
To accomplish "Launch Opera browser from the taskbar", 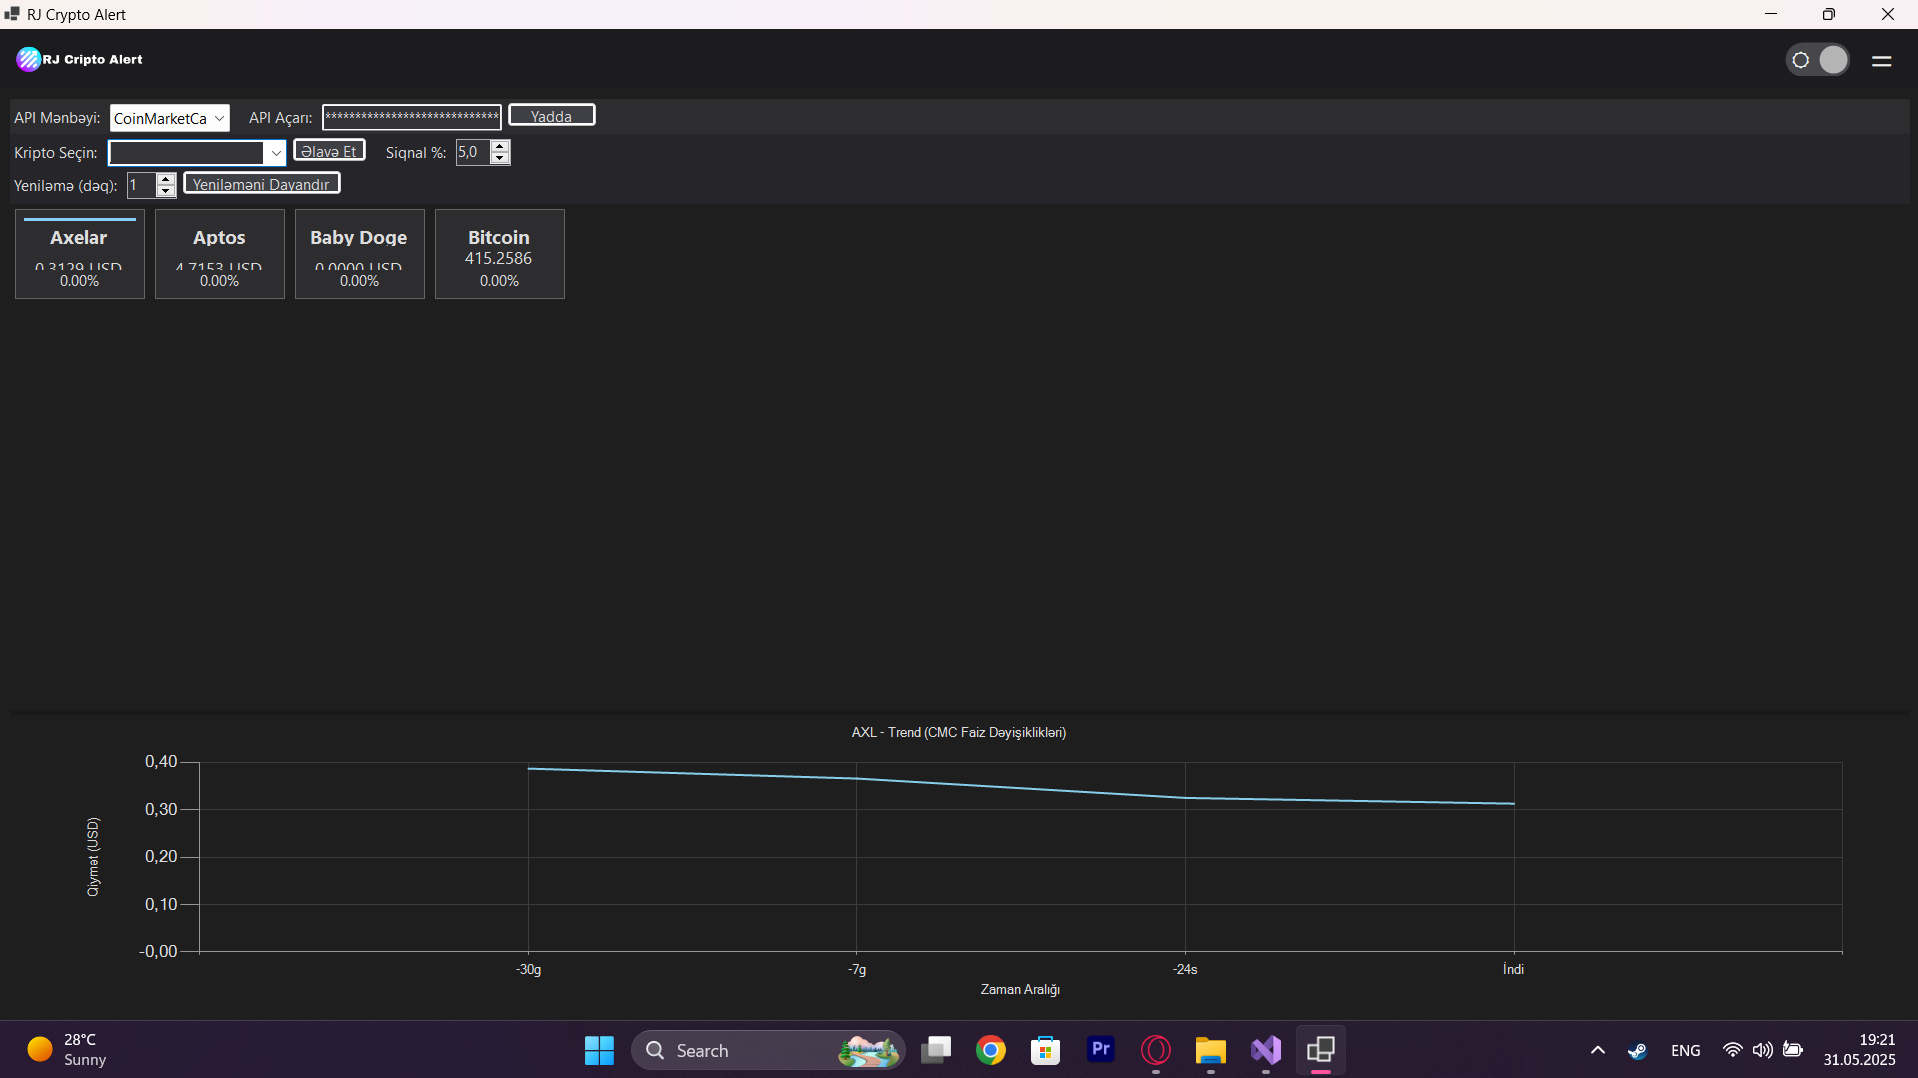I will [x=1155, y=1050].
